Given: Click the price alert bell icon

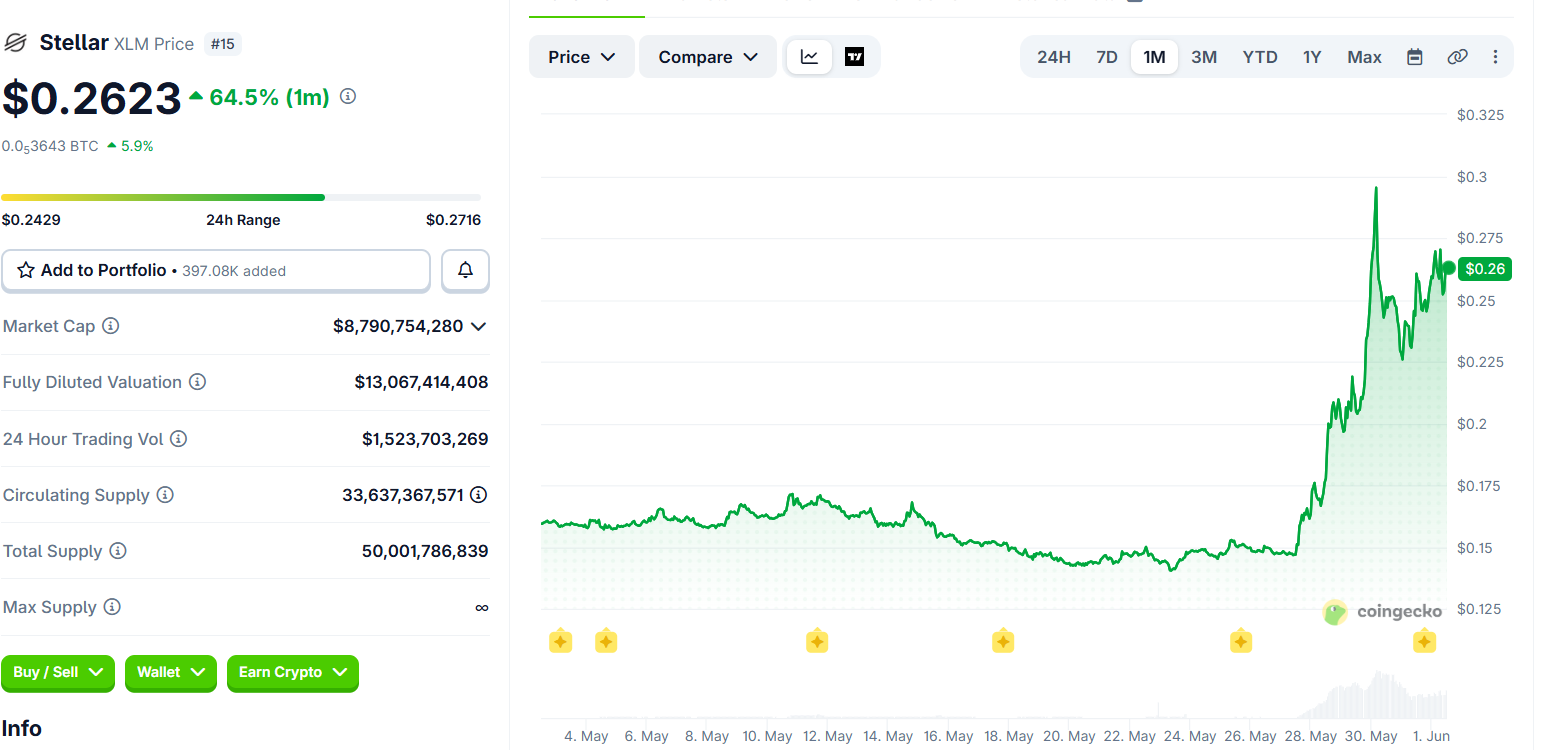Looking at the screenshot, I should [x=466, y=270].
